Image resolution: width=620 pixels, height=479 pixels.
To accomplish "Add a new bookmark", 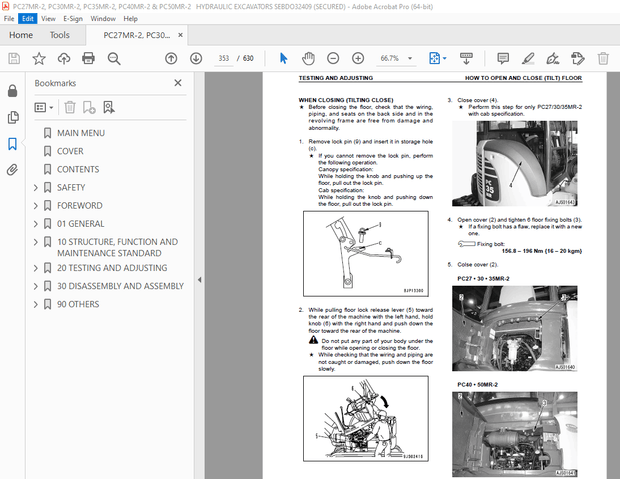I will [89, 107].
